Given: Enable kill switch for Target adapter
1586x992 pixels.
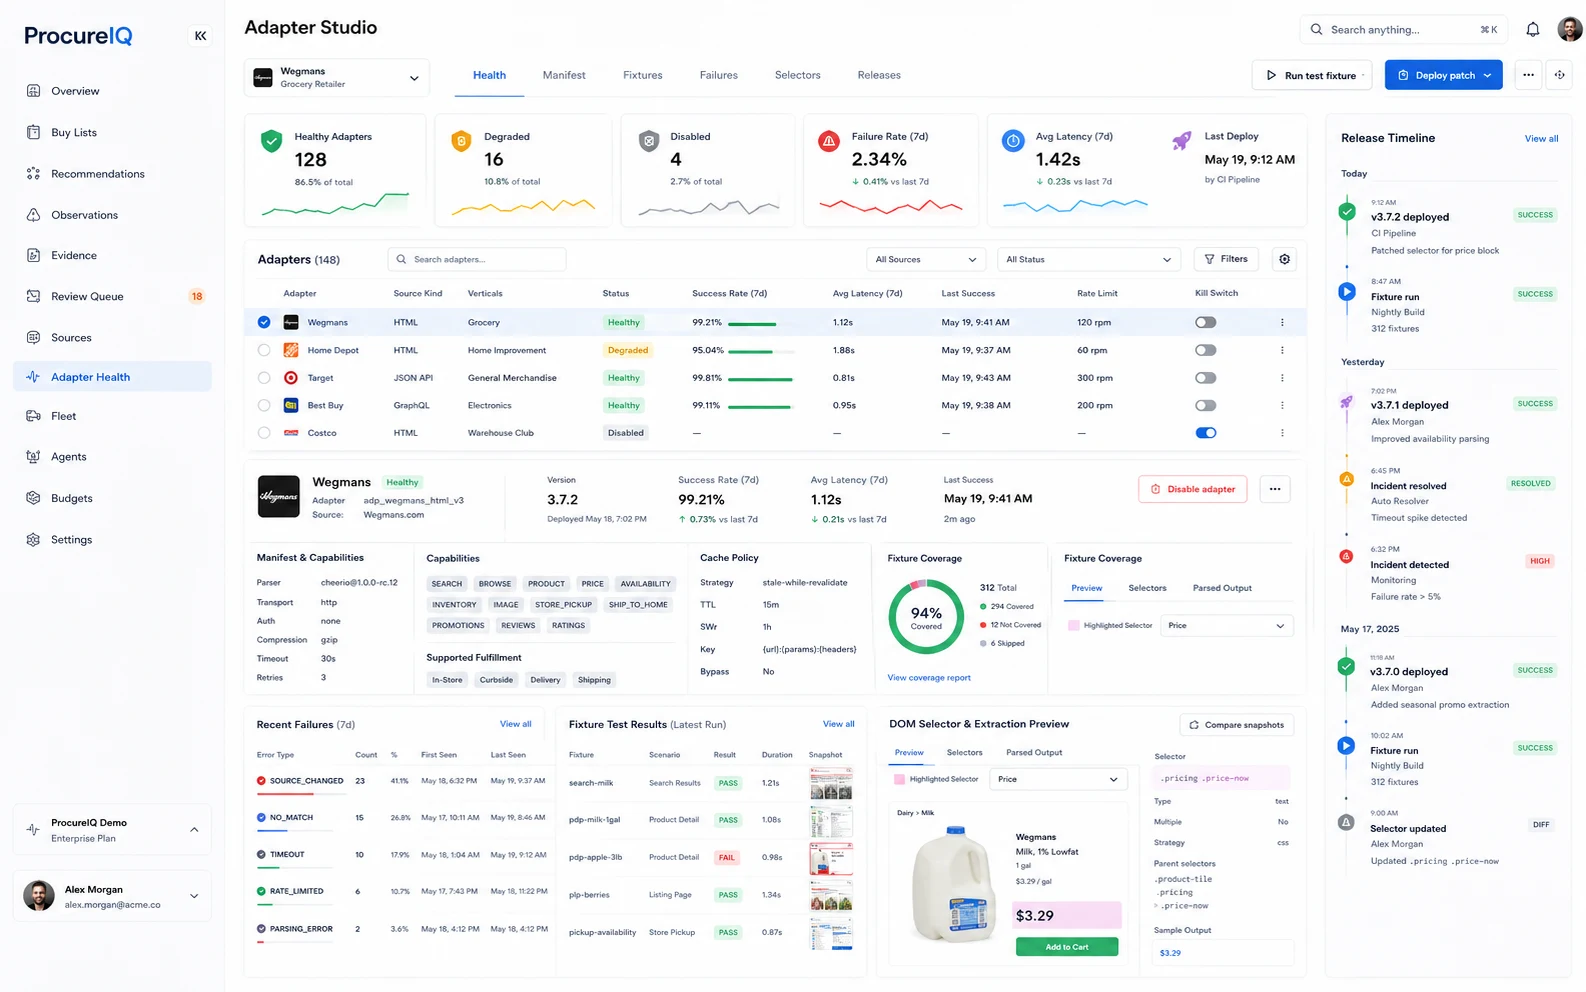Looking at the screenshot, I should point(1206,378).
